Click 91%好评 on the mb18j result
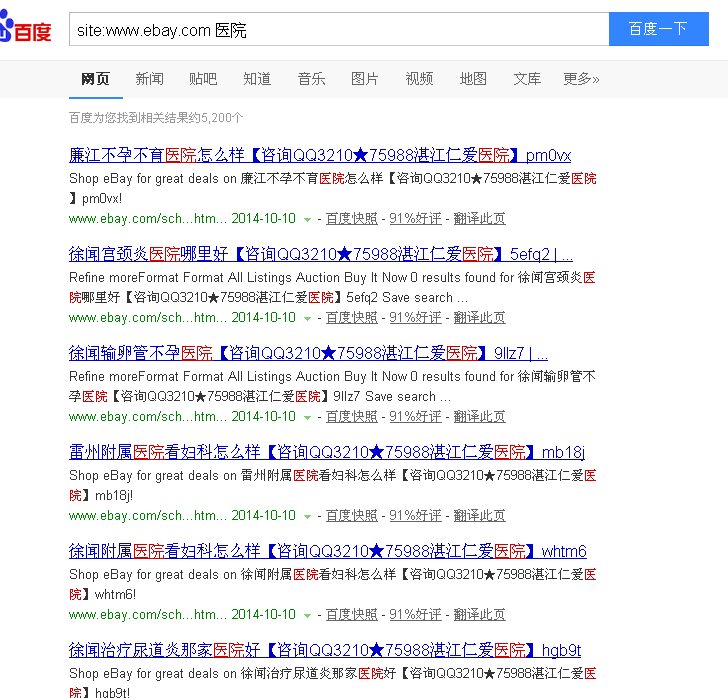This screenshot has height=698, width=728. click(x=416, y=515)
